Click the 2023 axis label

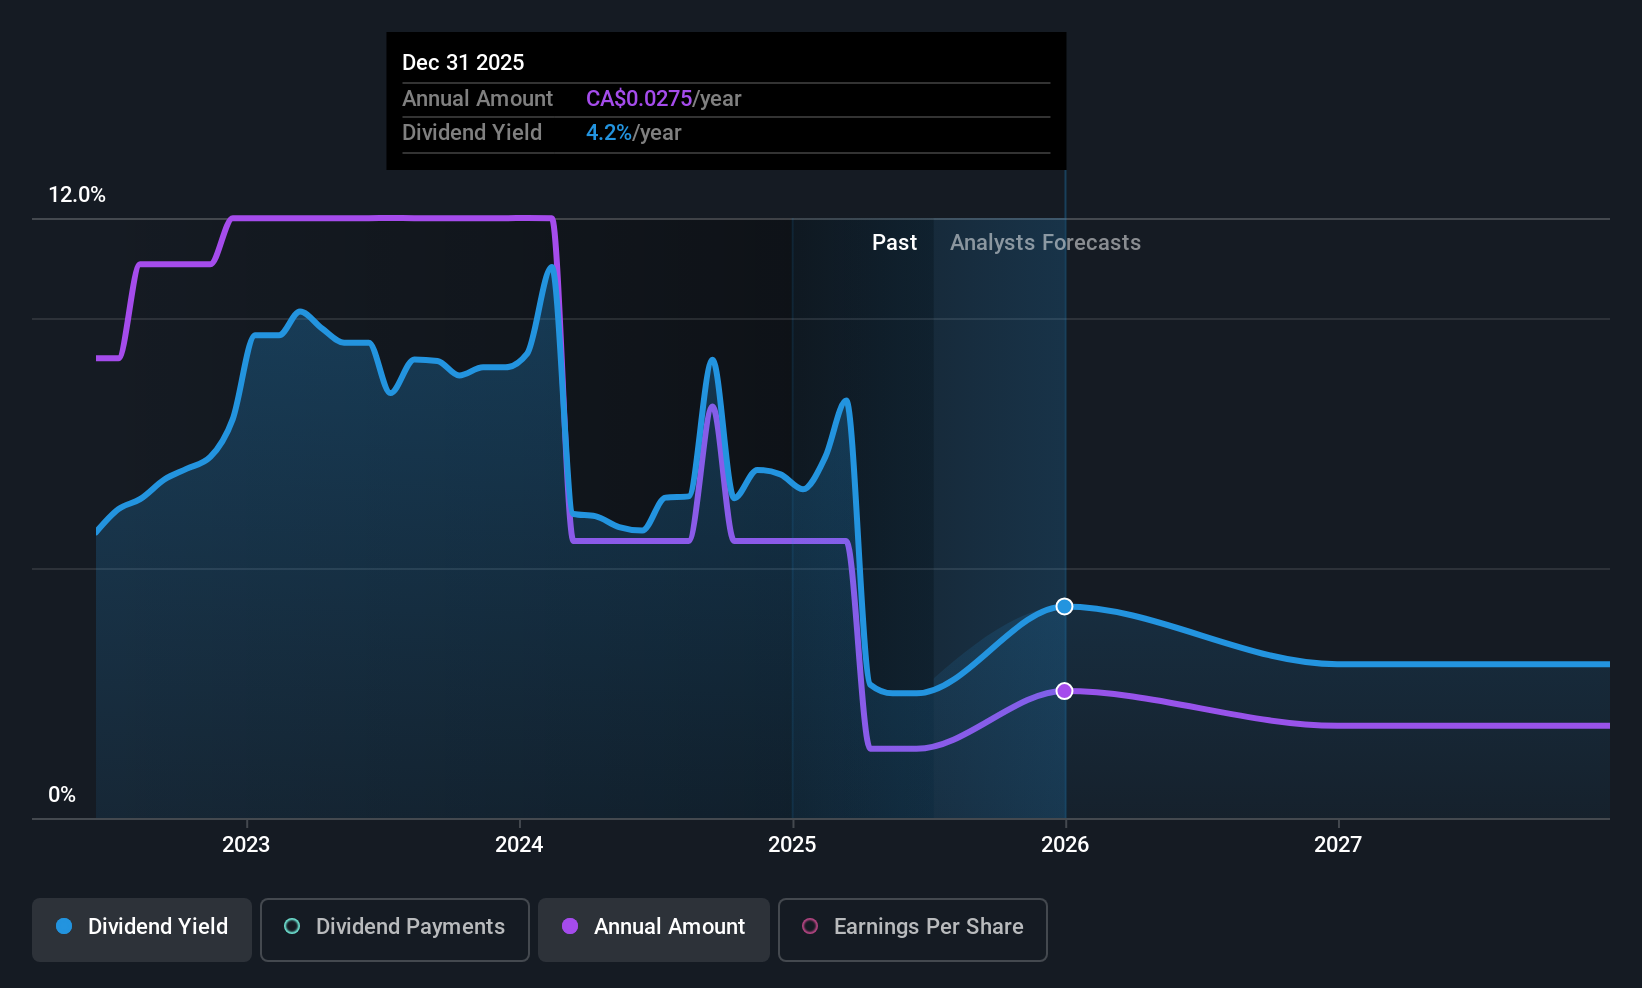[x=246, y=844]
